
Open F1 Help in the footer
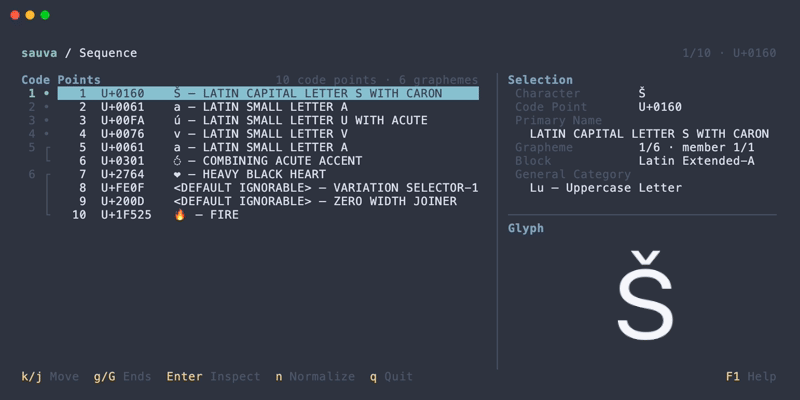(x=751, y=377)
